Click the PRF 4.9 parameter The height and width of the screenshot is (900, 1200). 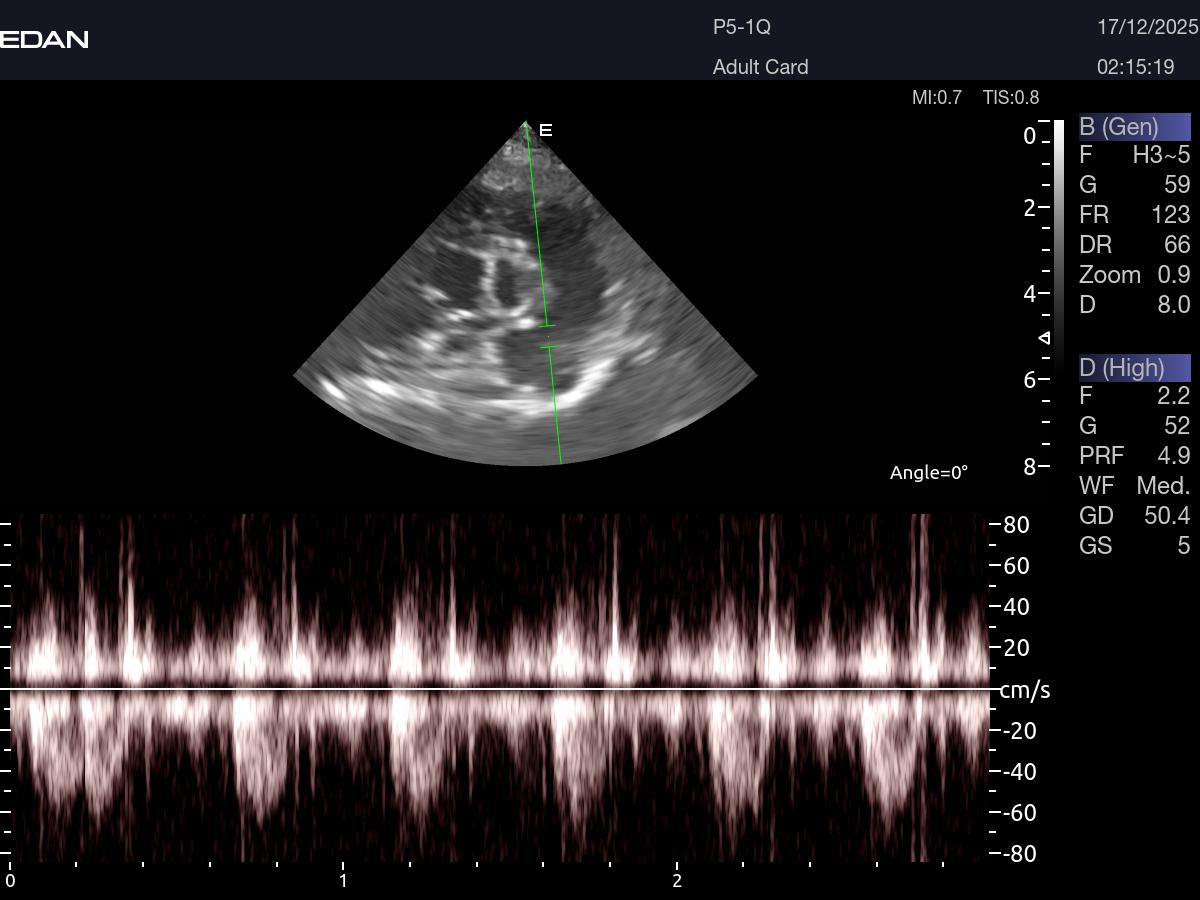click(1134, 456)
